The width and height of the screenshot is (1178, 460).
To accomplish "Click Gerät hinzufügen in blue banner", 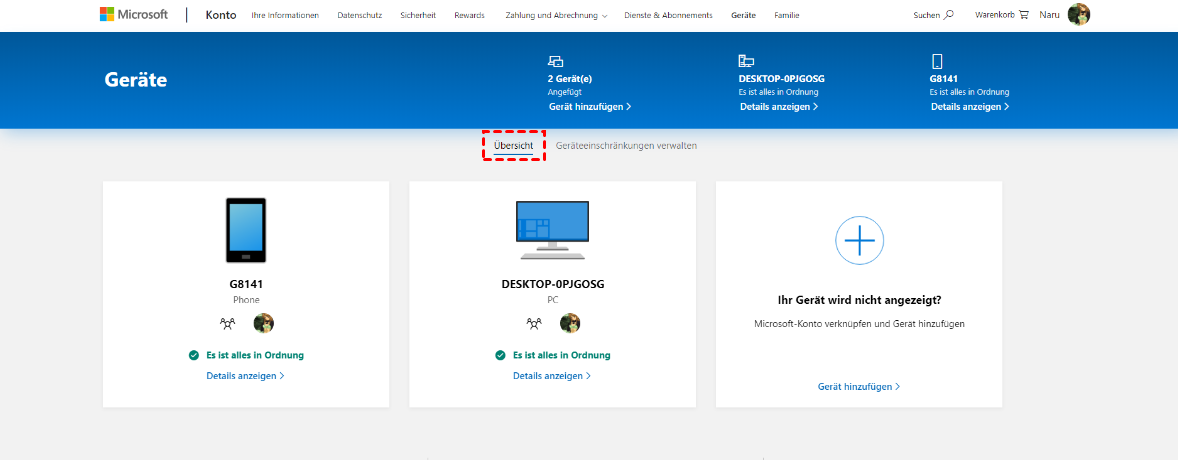I will (x=590, y=107).
